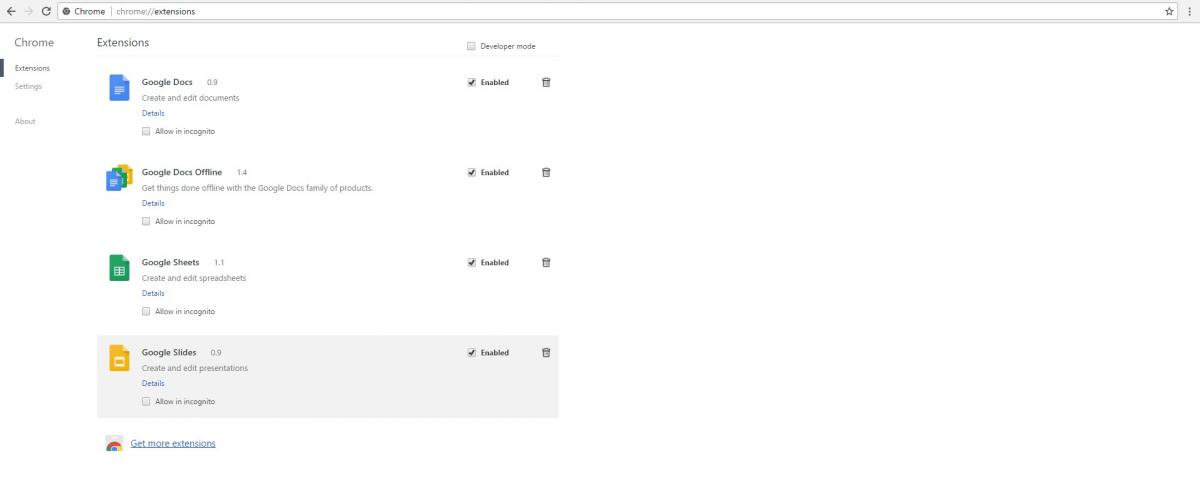This screenshot has height=503, width=1200.
Task: Click the 'Create and edit spreadsheets' description
Action: [x=194, y=278]
